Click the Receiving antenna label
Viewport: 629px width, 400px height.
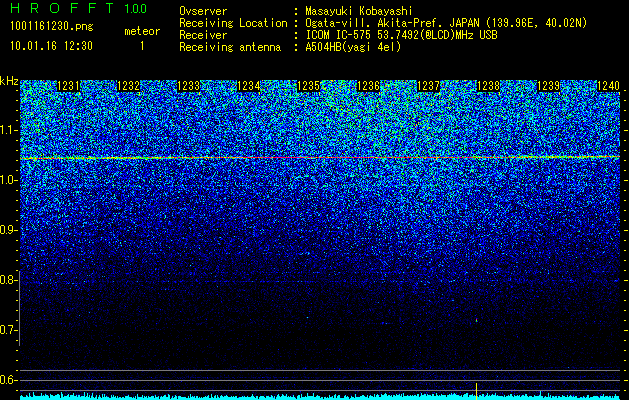(230, 47)
